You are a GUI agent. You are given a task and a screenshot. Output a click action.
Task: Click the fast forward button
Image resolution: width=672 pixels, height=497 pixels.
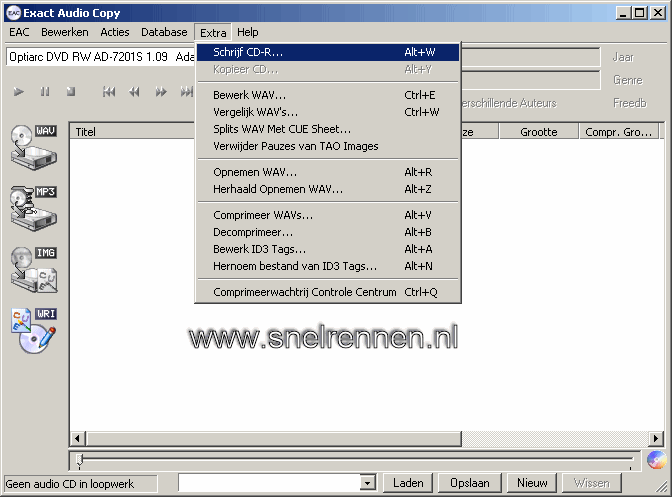(x=161, y=91)
